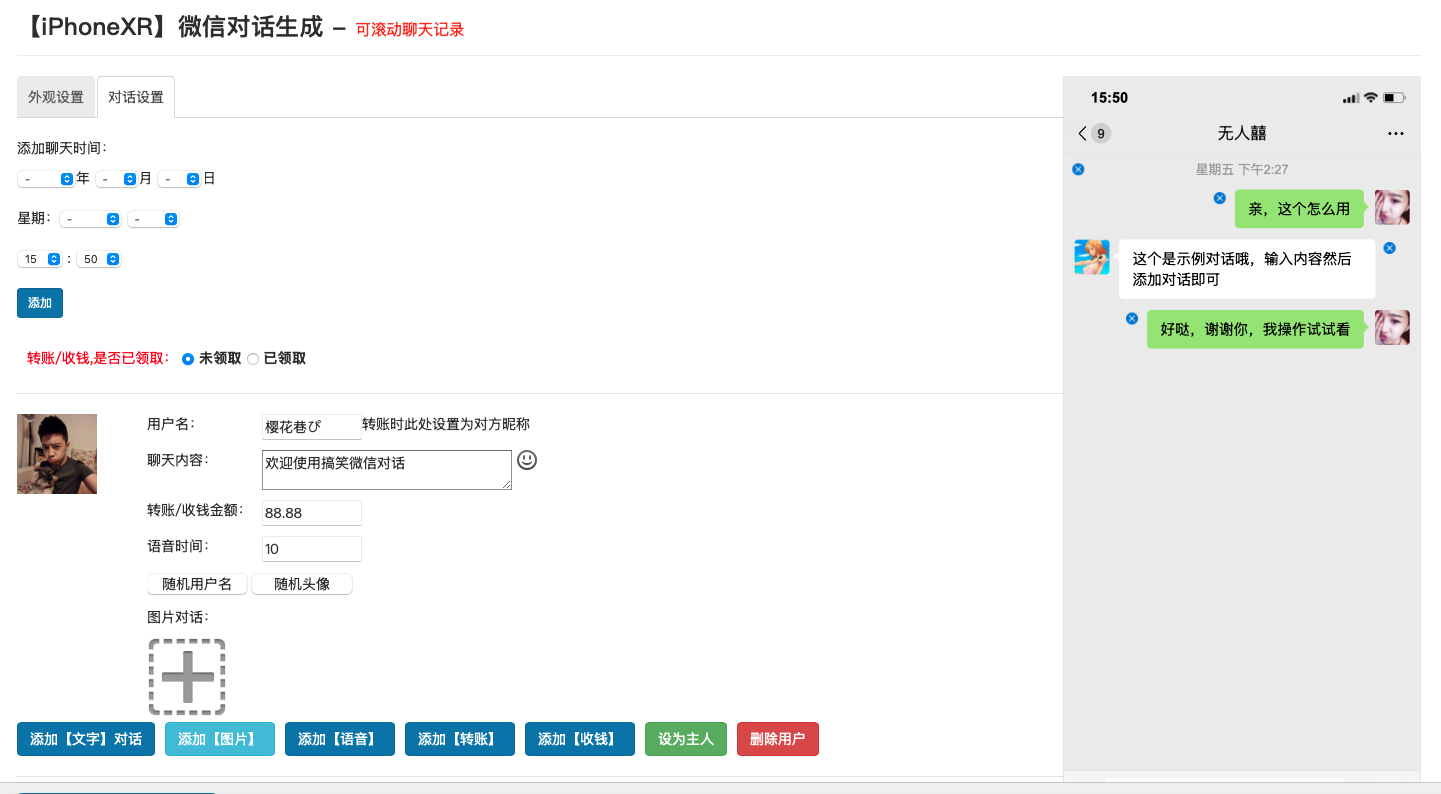The height and width of the screenshot is (794, 1441).
Task: Click the 随机用户名 button
Action: (197, 584)
